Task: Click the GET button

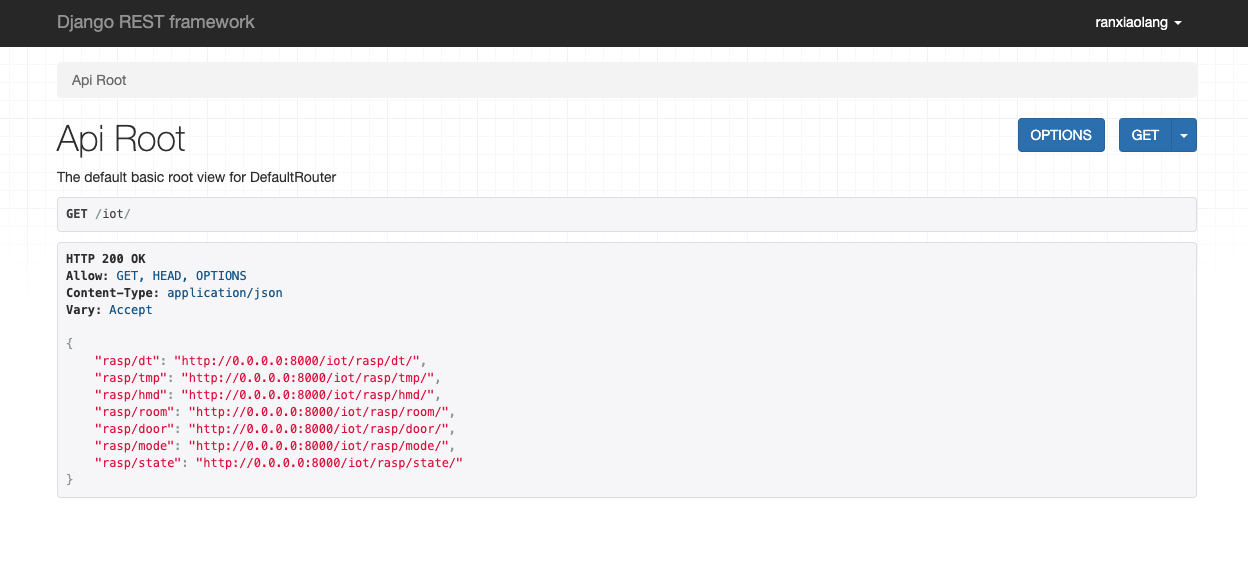Action: pos(1145,135)
